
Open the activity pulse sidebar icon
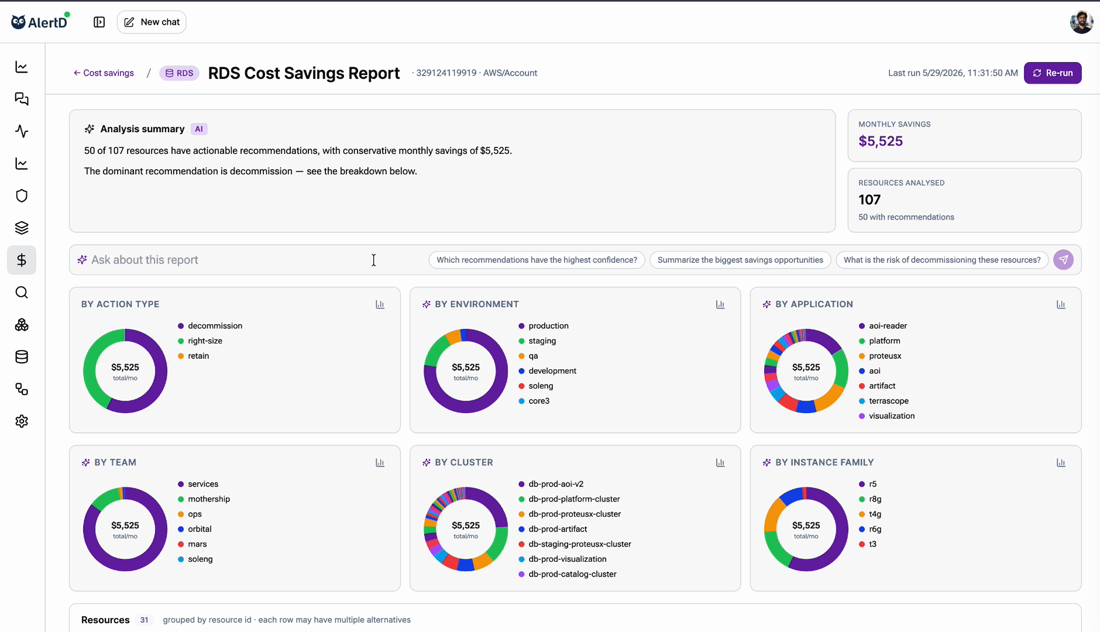click(22, 131)
